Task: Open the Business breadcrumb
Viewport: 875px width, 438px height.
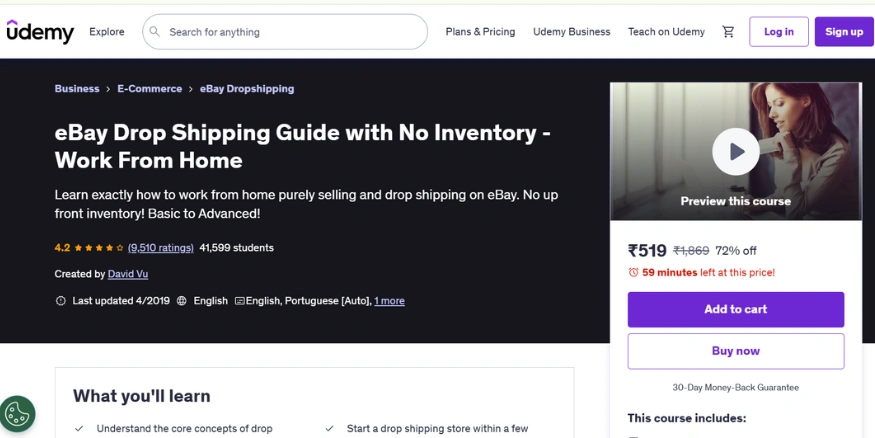Action: point(77,89)
